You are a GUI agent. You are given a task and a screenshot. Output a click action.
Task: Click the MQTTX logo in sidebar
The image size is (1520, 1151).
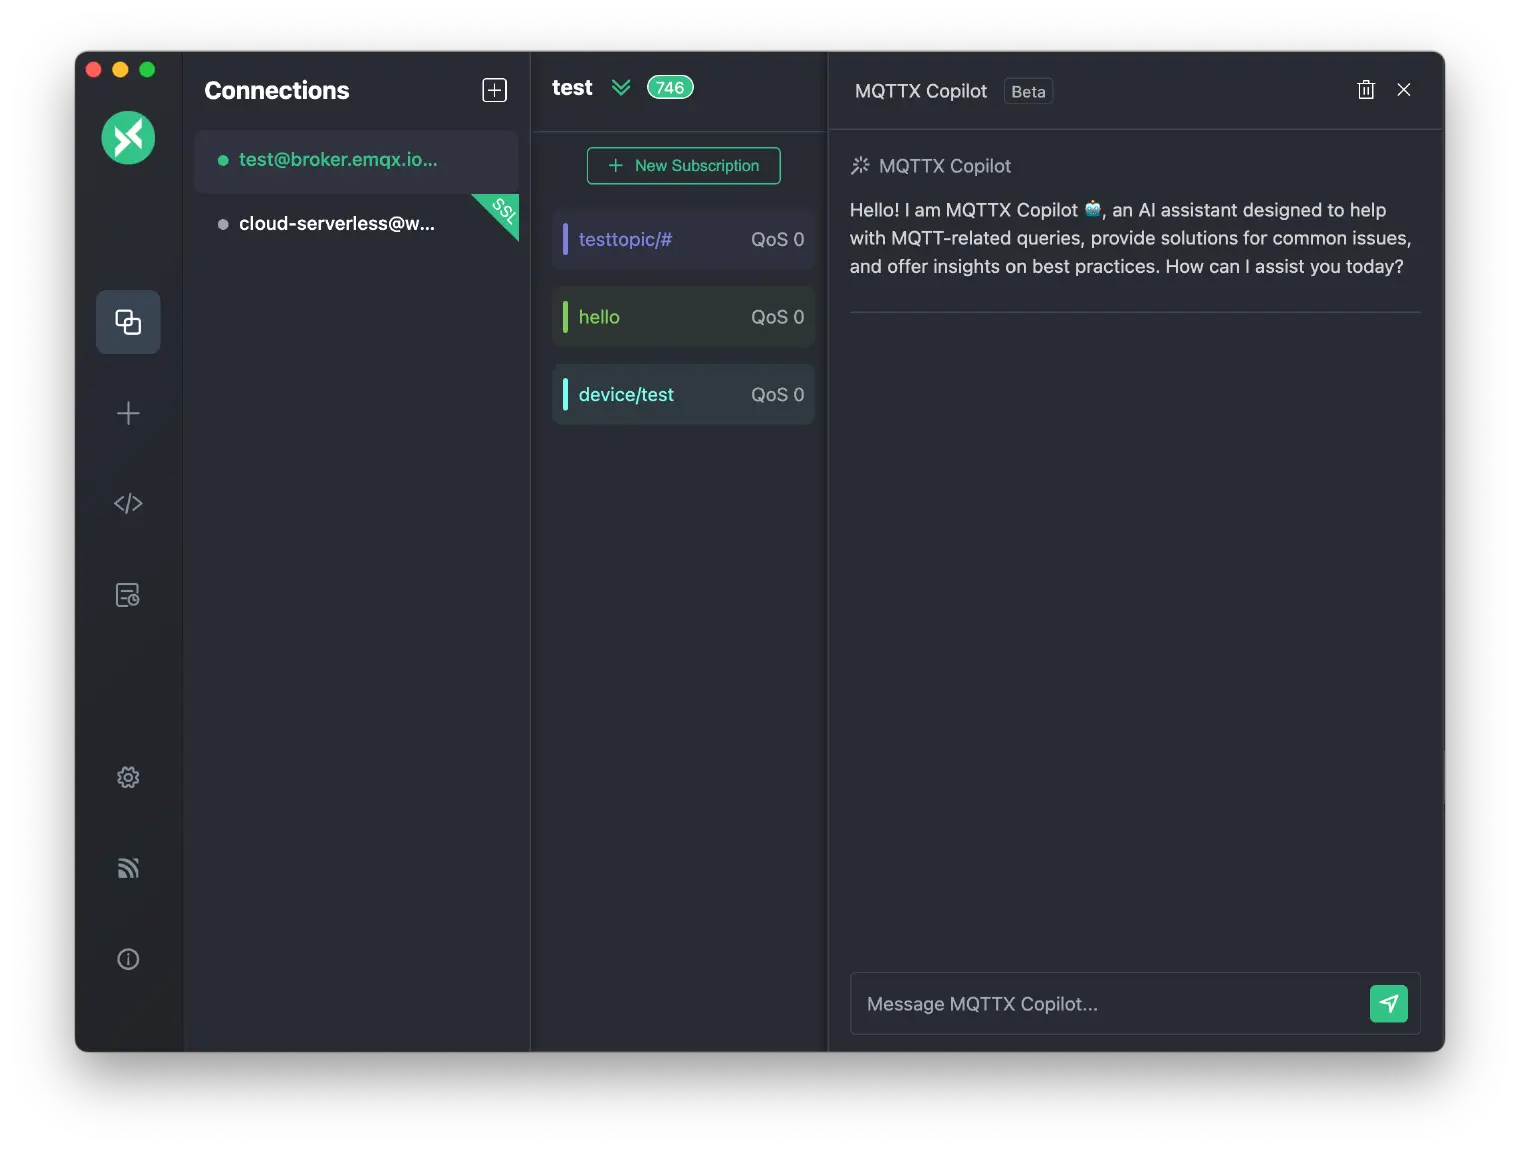[128, 138]
